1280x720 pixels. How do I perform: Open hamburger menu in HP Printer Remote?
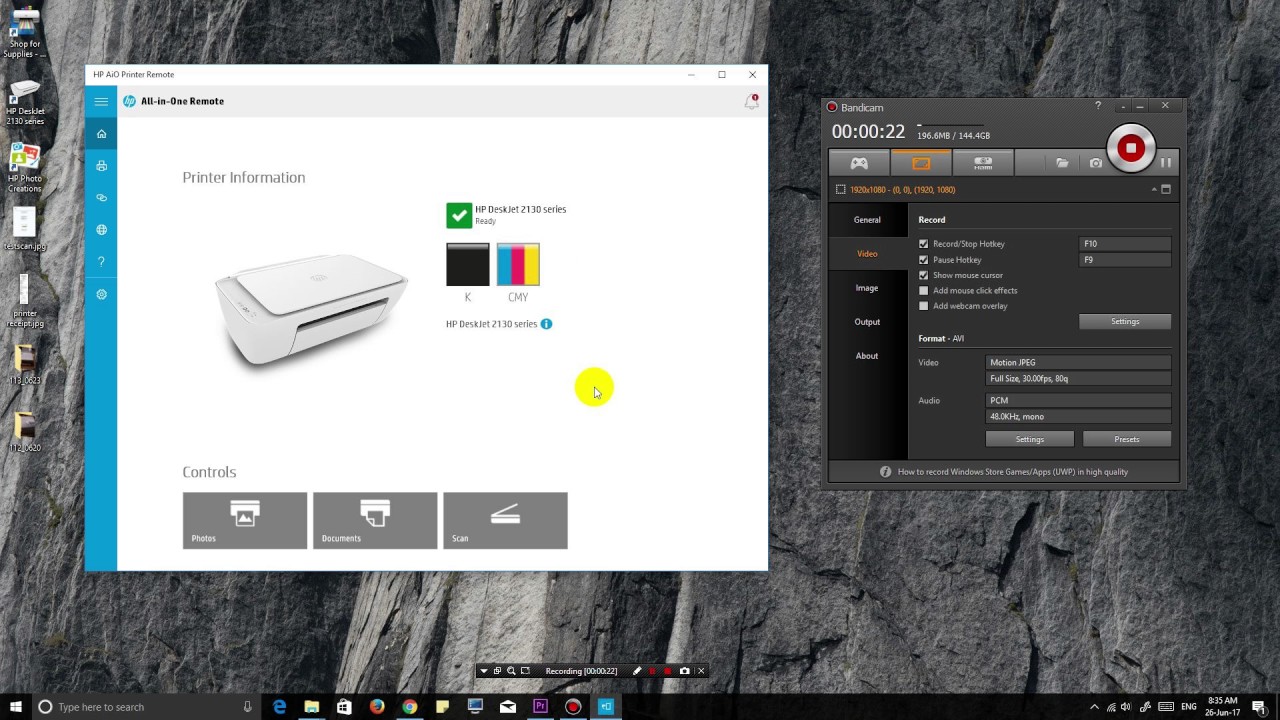[101, 101]
